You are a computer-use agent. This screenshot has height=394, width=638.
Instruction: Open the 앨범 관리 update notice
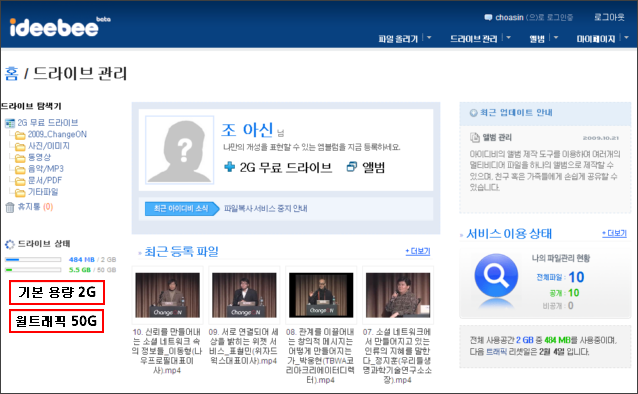(x=497, y=138)
